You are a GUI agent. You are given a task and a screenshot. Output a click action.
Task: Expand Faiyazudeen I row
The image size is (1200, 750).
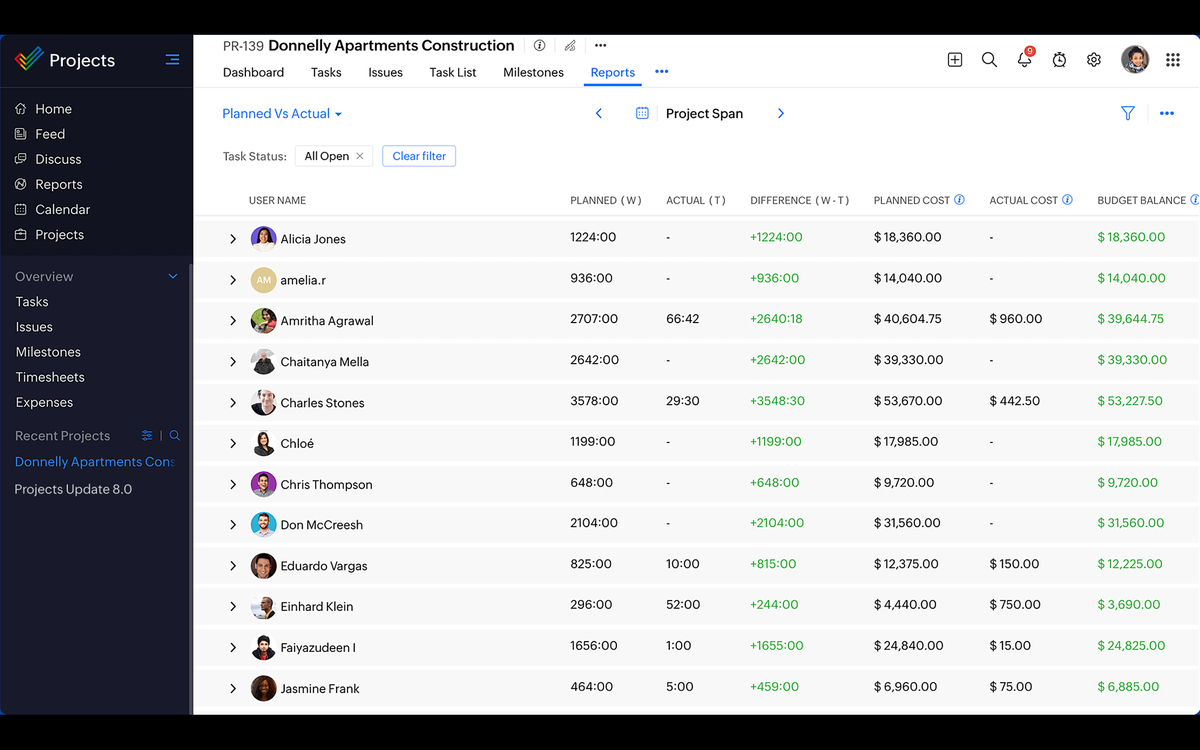click(x=233, y=648)
